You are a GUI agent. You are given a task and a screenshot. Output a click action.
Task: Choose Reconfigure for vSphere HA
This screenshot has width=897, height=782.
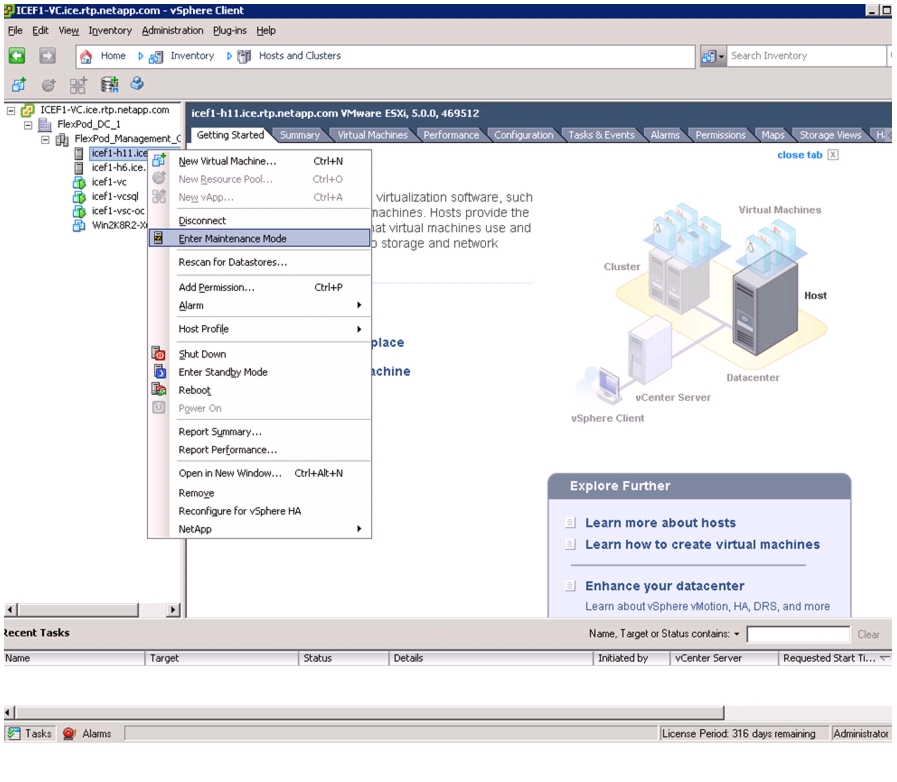(x=240, y=511)
